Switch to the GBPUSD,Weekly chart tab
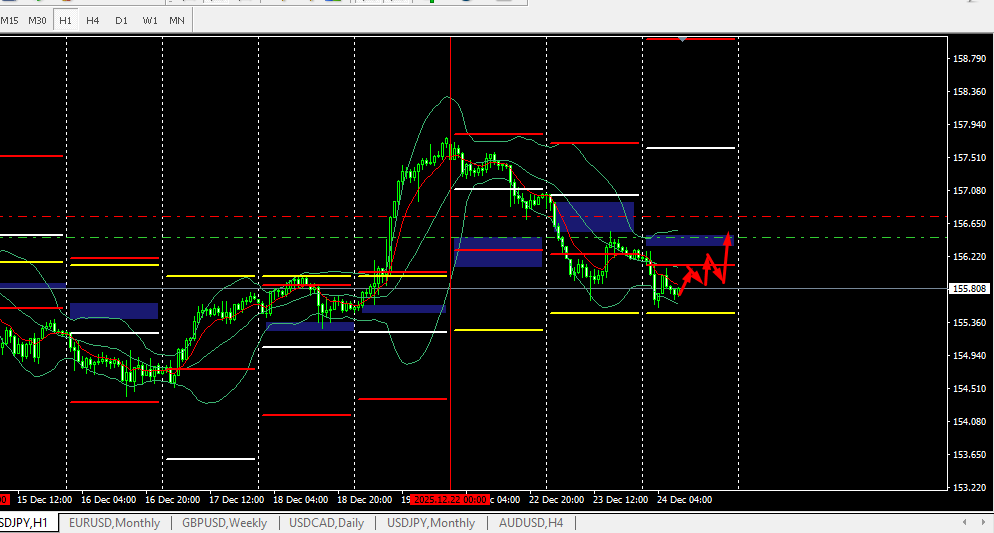The image size is (994, 533). tap(224, 523)
